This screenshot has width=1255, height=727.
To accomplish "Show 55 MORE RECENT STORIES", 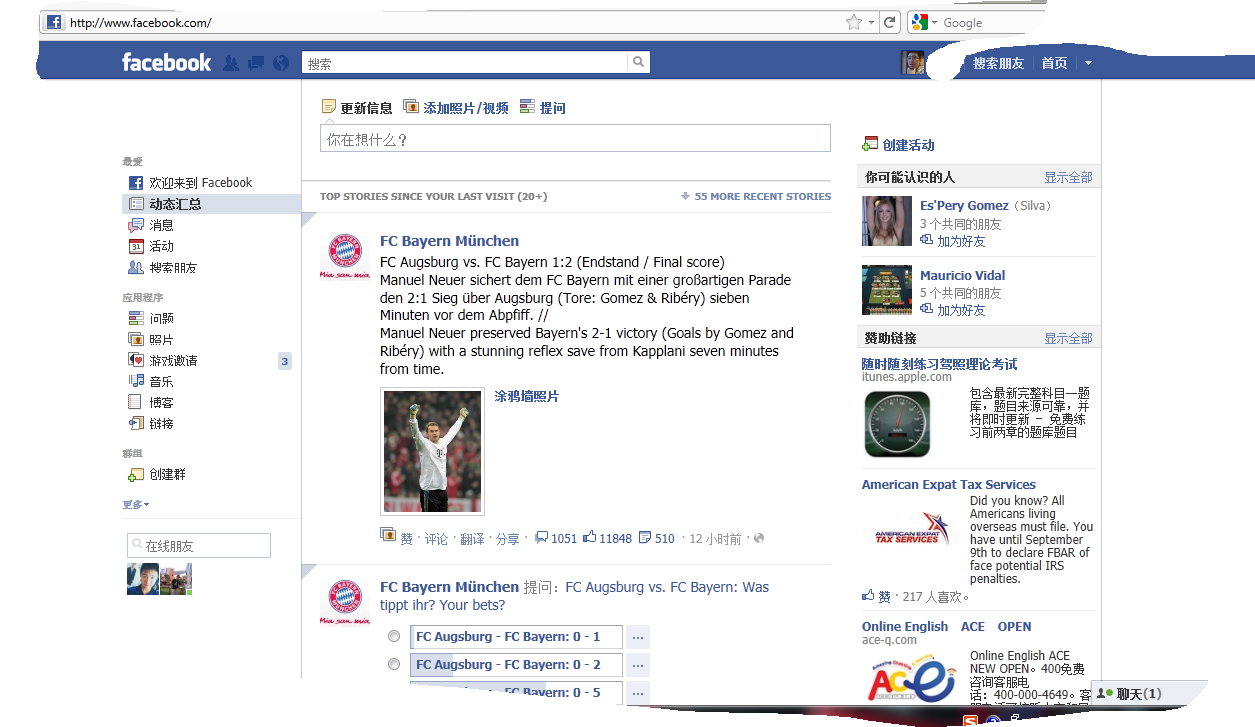I will click(x=756, y=196).
